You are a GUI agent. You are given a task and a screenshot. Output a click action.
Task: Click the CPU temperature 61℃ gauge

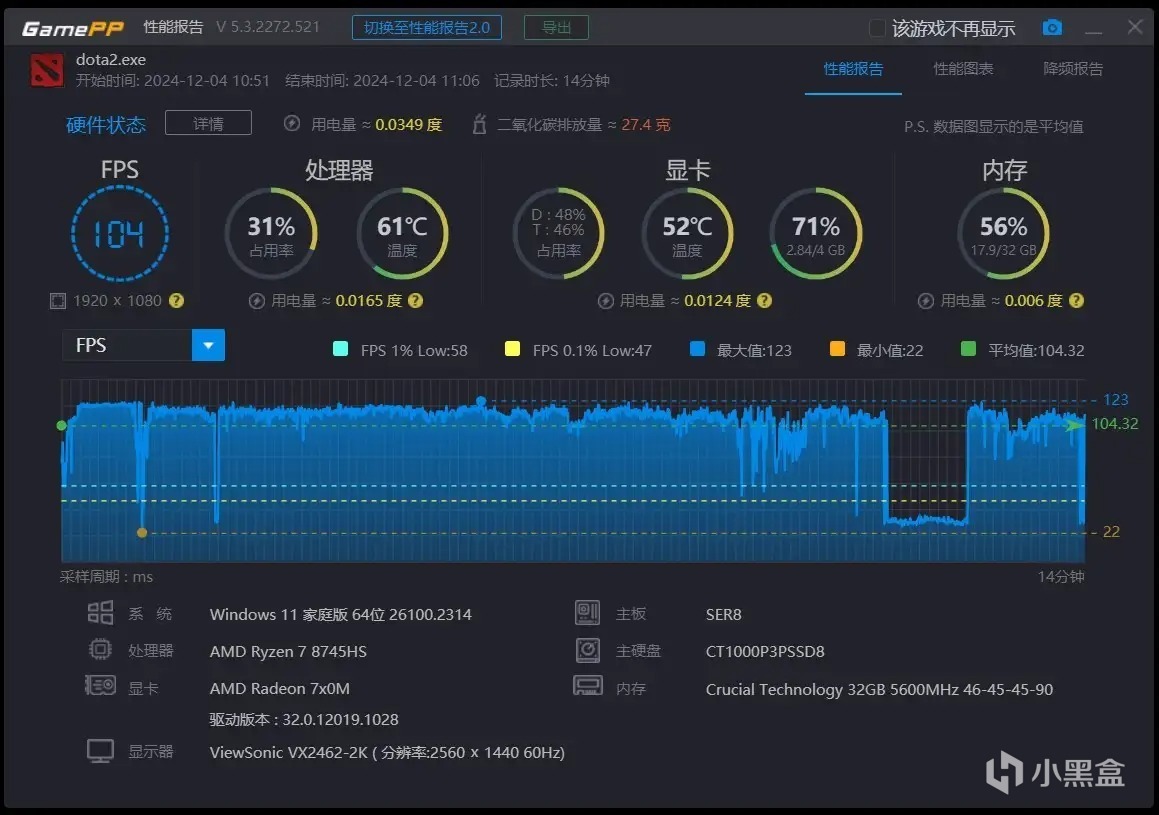[402, 233]
